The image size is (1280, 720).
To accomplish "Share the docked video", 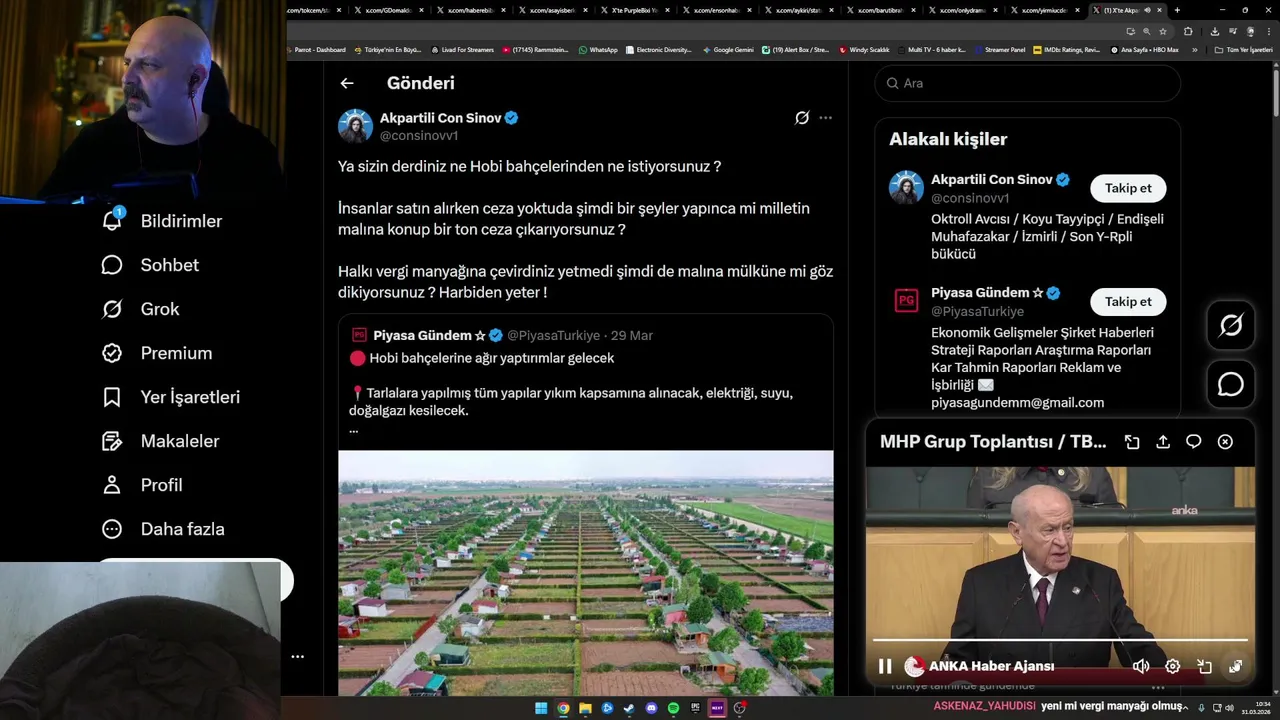I will (1163, 442).
